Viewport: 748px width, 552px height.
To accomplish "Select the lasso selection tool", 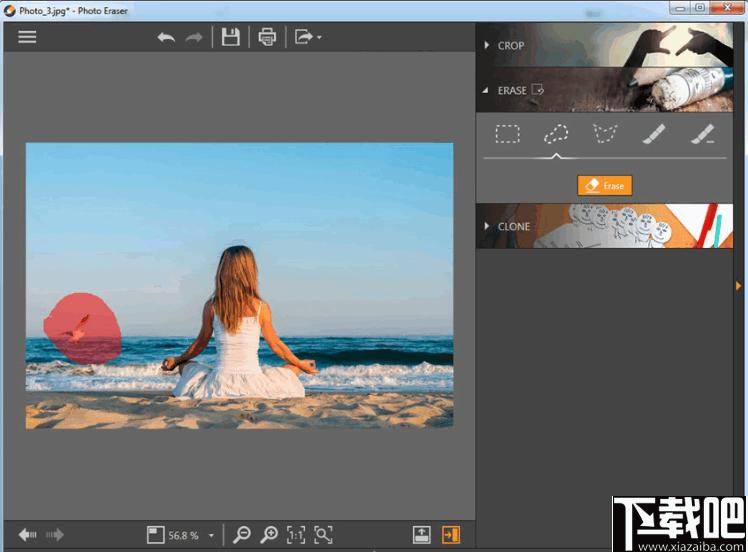I will pyautogui.click(x=556, y=134).
